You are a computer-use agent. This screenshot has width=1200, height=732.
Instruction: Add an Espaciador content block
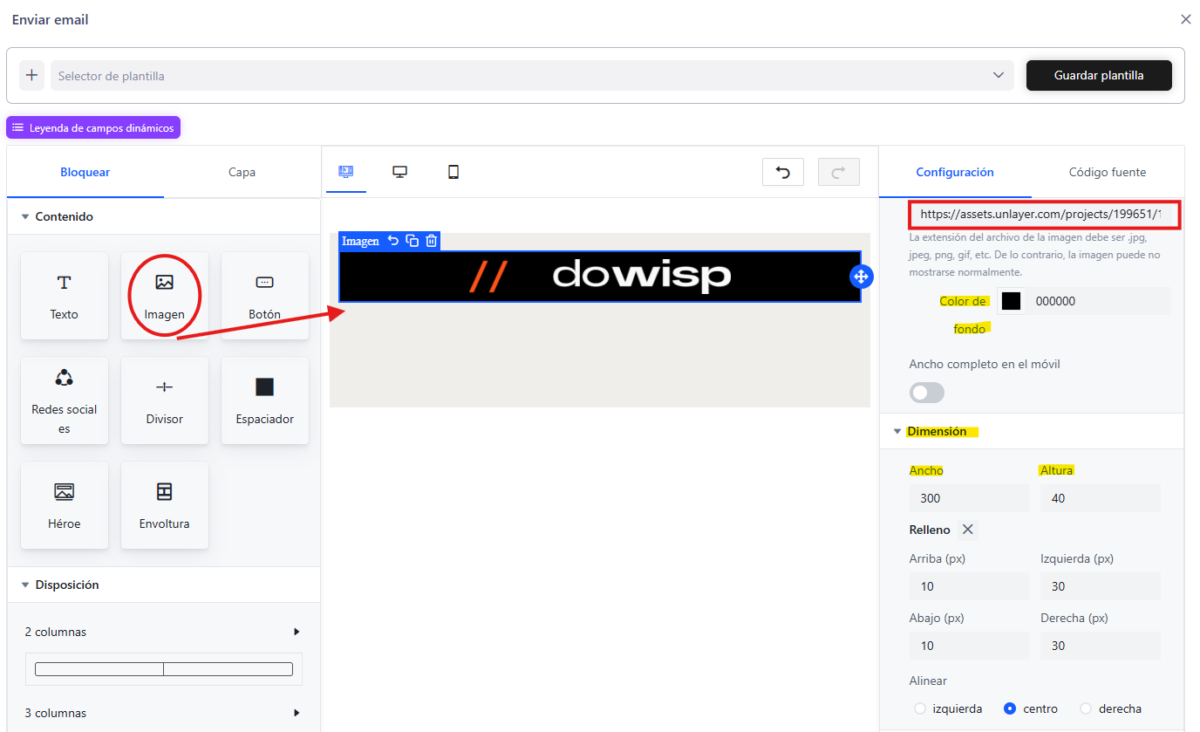point(264,400)
